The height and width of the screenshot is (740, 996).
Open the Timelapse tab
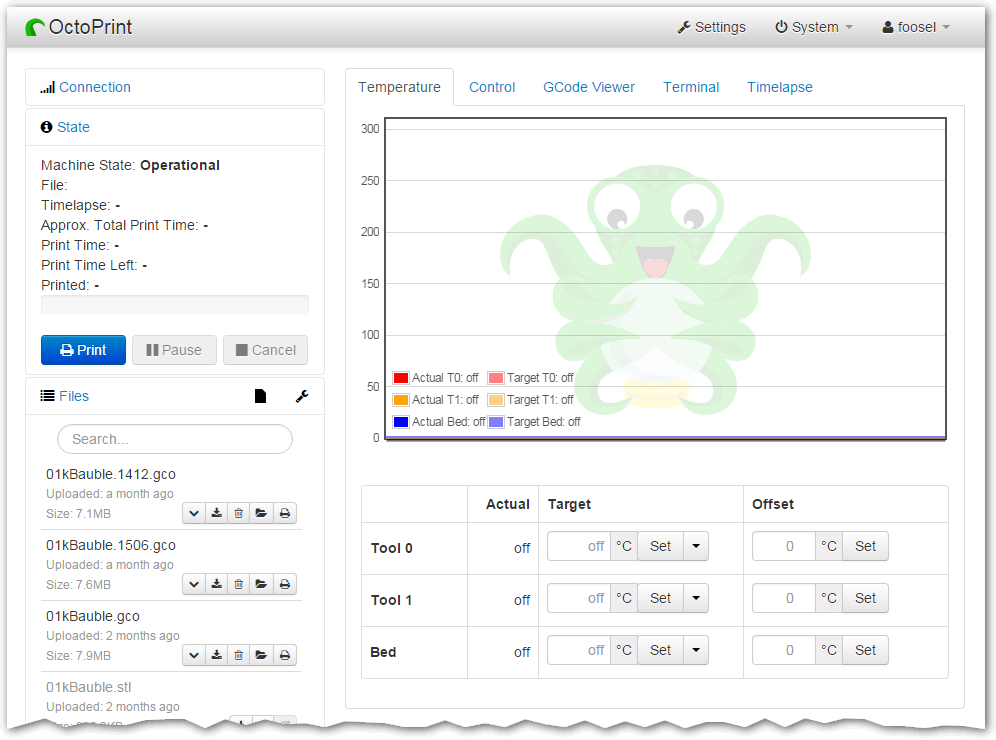click(779, 87)
